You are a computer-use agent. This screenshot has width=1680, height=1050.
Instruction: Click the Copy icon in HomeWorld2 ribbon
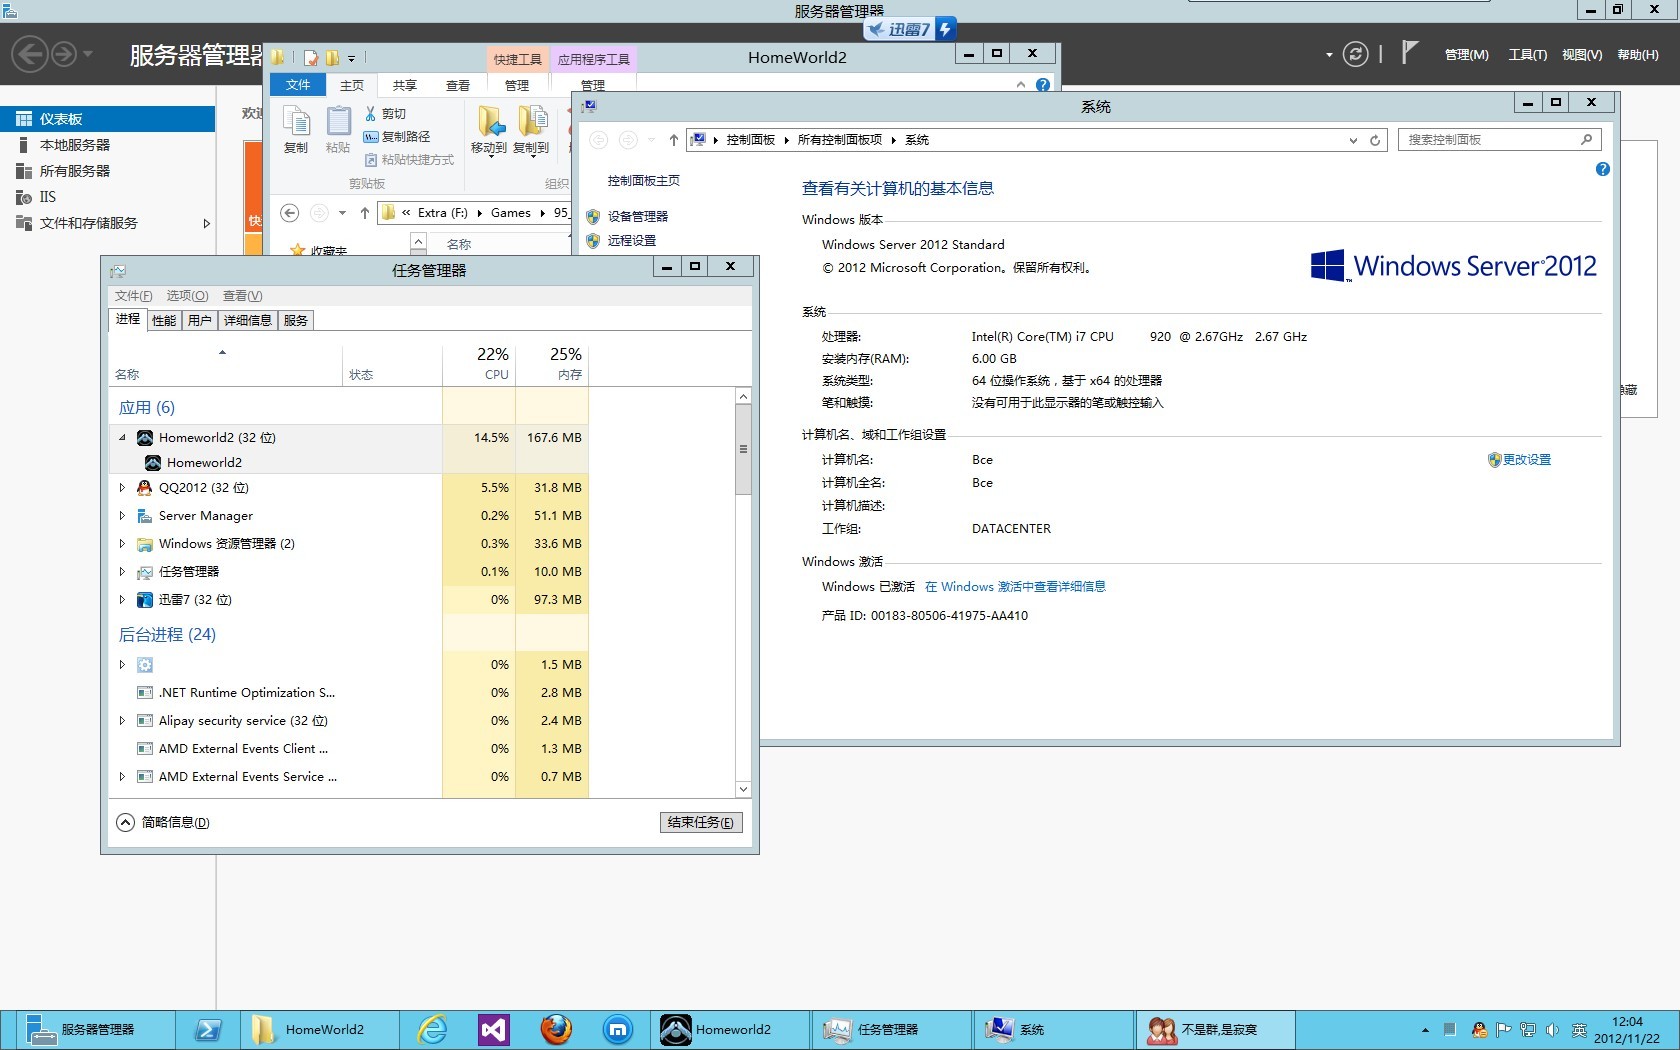pyautogui.click(x=296, y=130)
